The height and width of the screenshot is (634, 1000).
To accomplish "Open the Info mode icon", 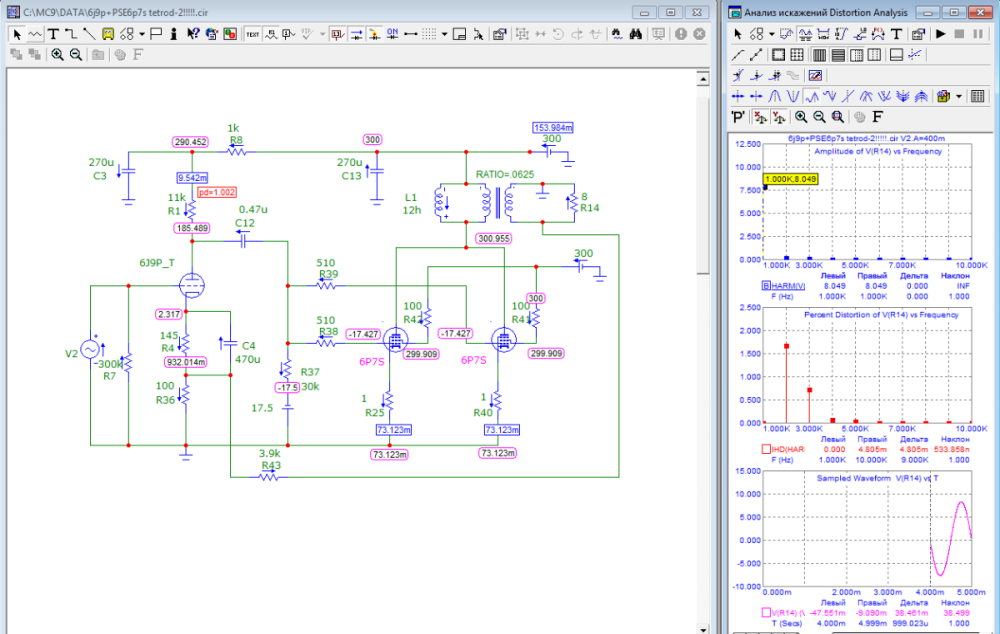I will (173, 33).
